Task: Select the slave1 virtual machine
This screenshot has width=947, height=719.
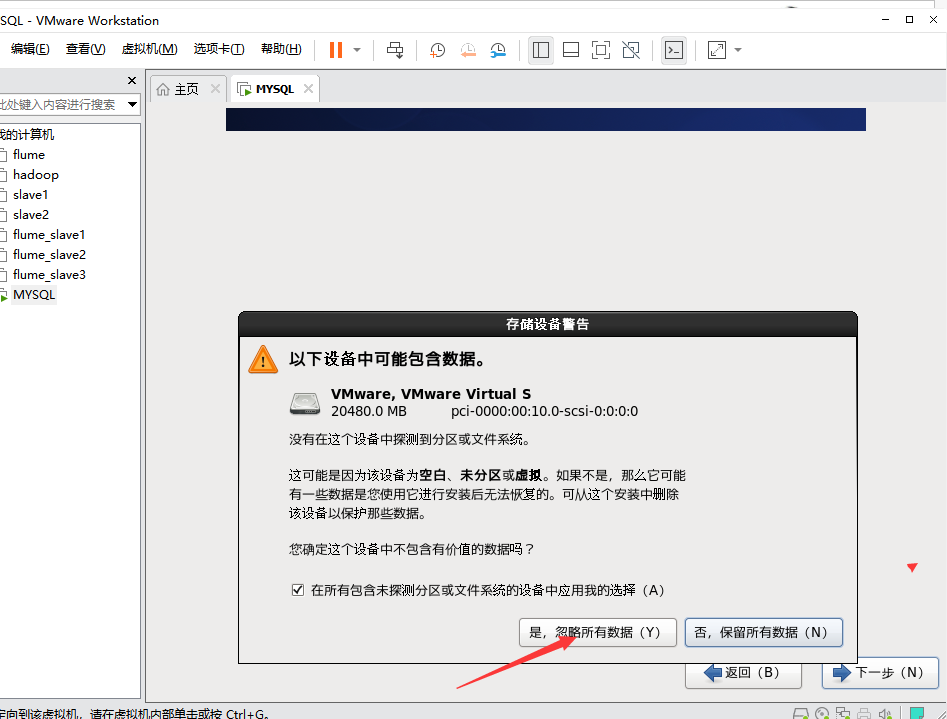Action: tap(30, 195)
